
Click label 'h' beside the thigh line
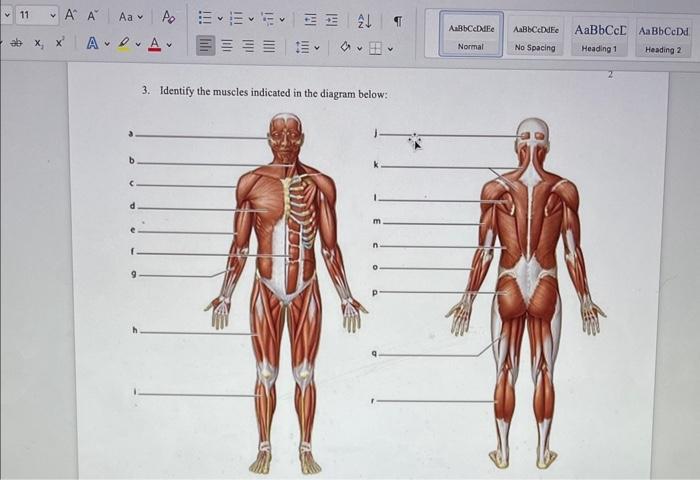[135, 330]
